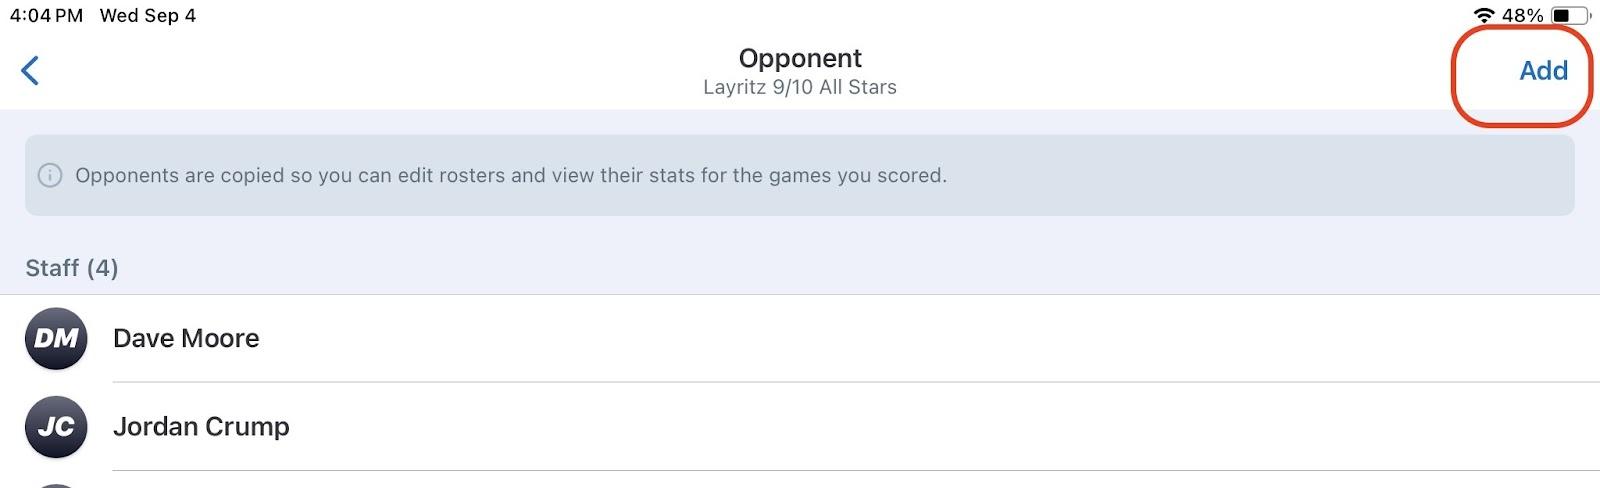Viewport: 1600px width, 488px height.
Task: Tap the Wed Sep 4 date
Action: point(148,15)
